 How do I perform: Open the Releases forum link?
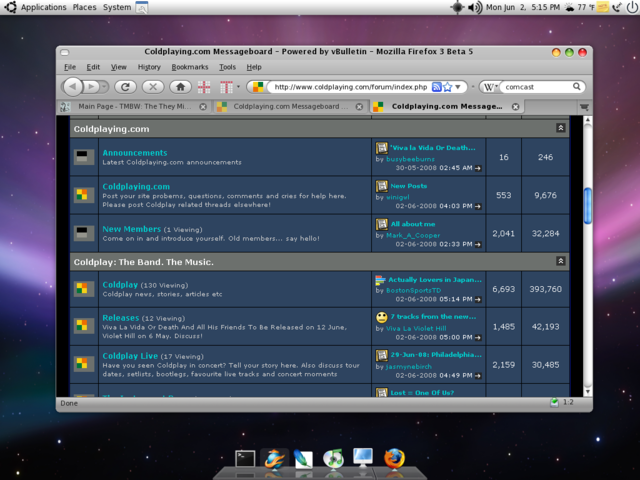point(121,318)
